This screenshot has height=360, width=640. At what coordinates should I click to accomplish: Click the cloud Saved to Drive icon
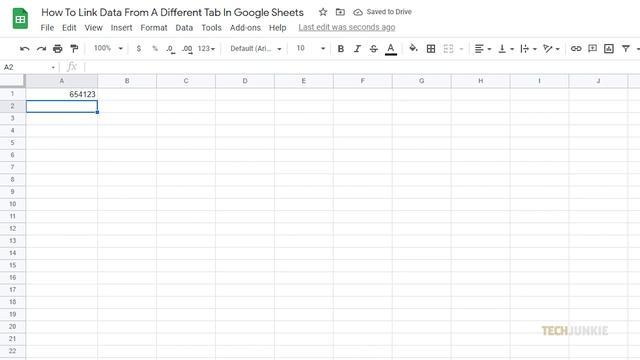(x=358, y=12)
